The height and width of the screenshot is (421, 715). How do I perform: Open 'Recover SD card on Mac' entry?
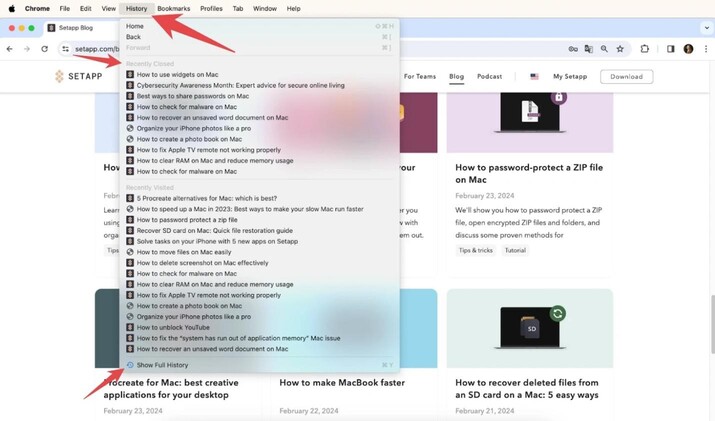coord(259,230)
